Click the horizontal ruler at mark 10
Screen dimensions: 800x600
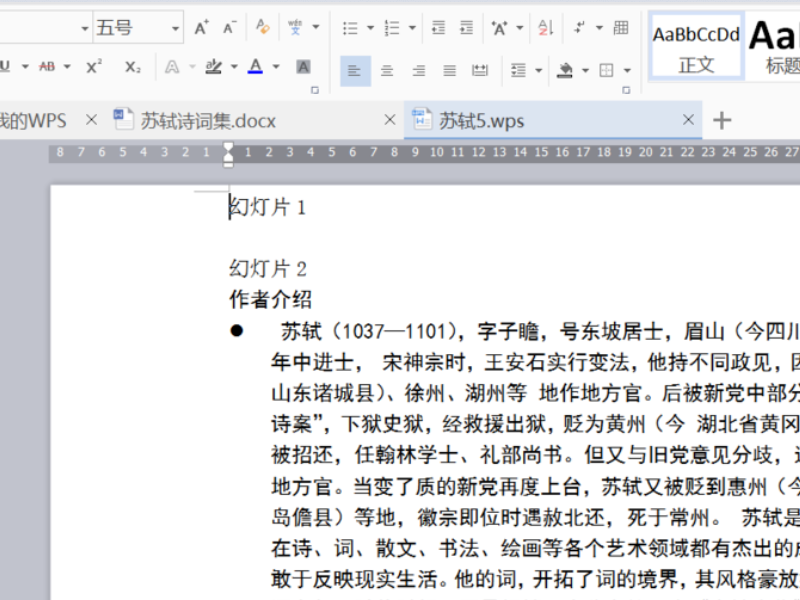437,152
